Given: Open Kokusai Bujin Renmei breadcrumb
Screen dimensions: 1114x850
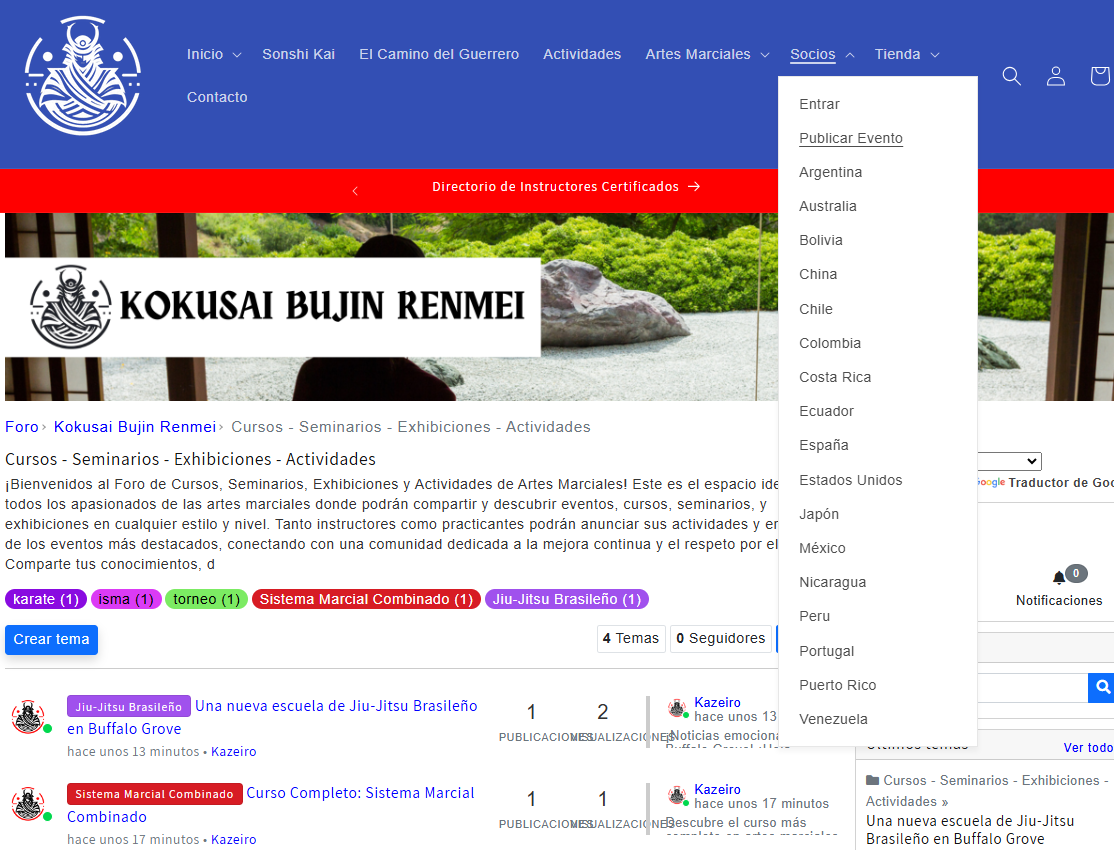Looking at the screenshot, I should click(135, 426).
